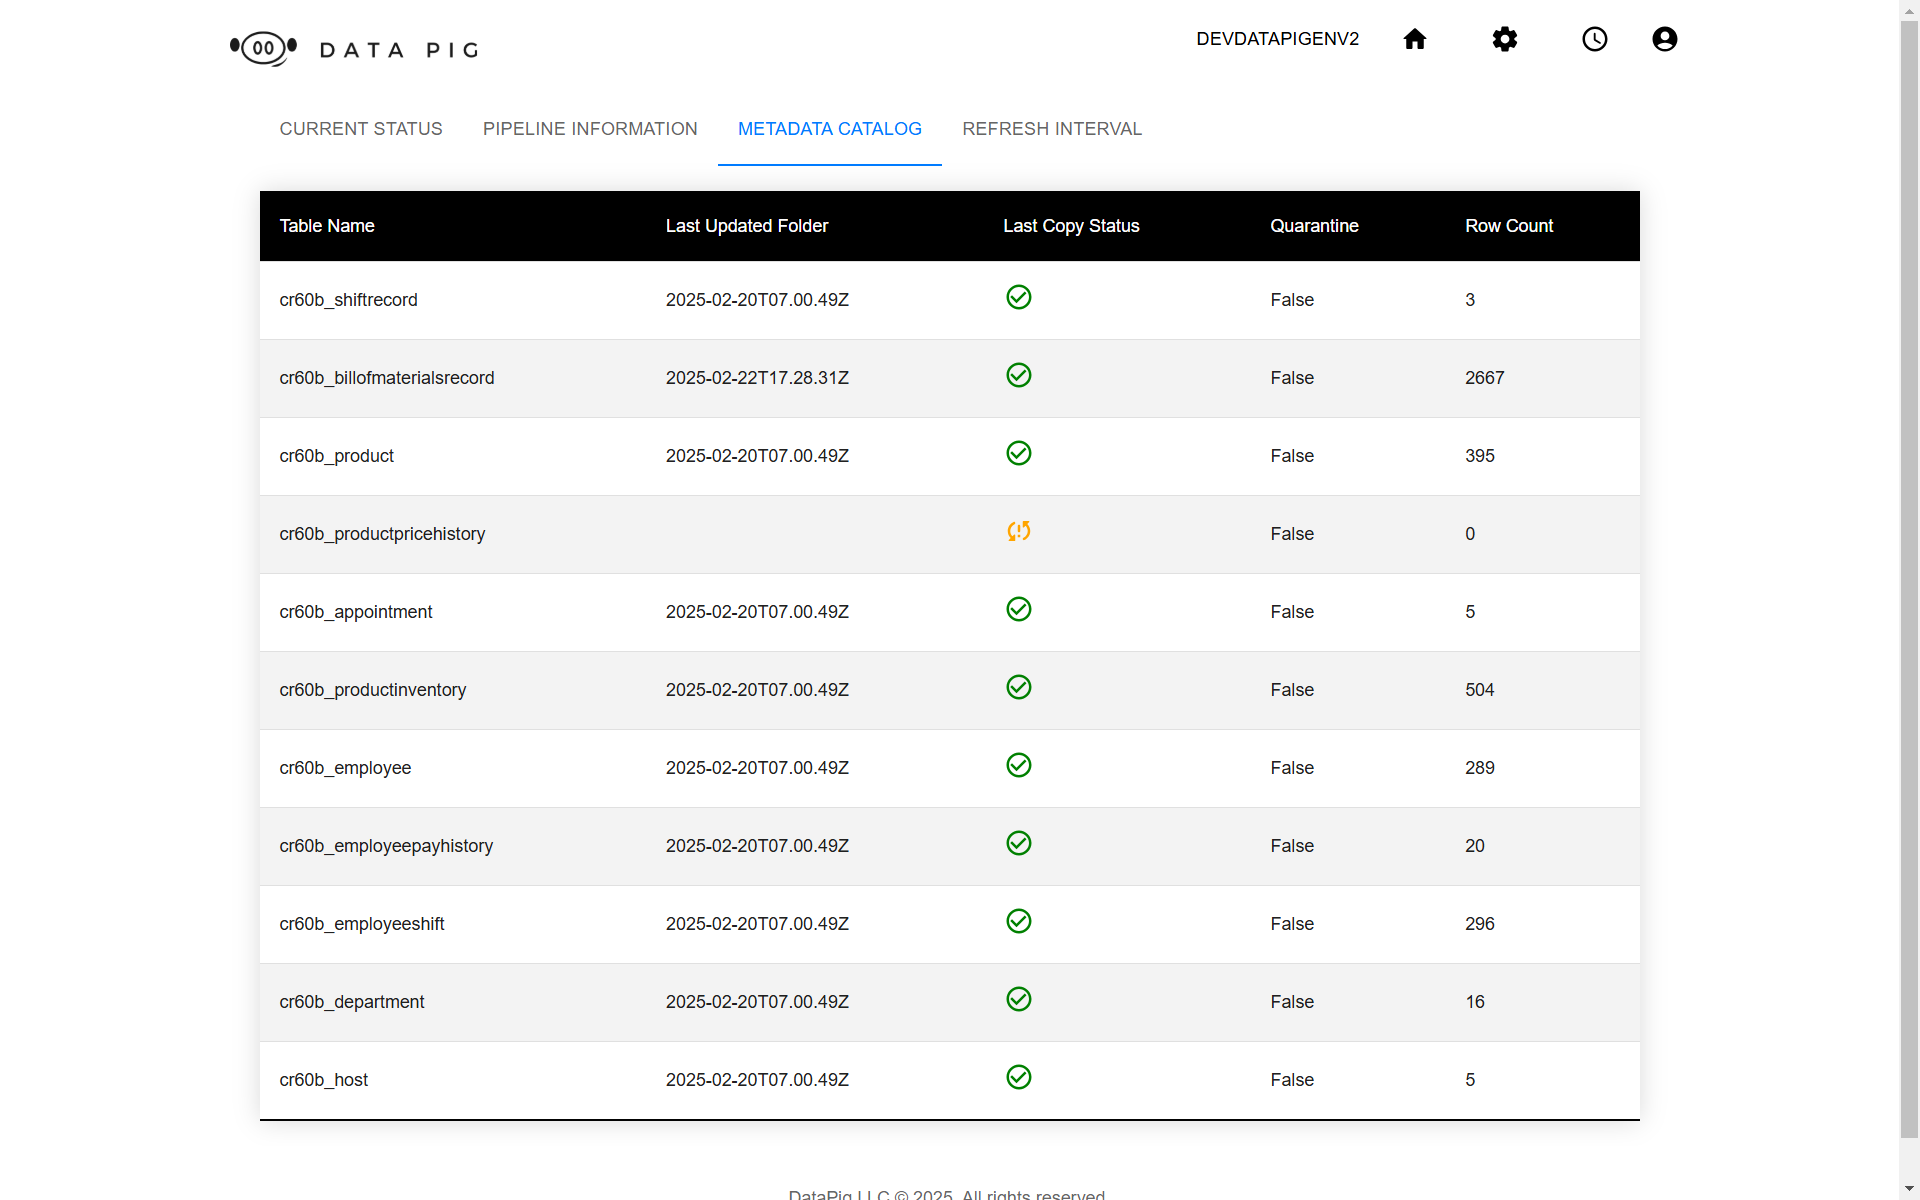The image size is (1920, 1200).
Task: Click row count 2667
Action: pos(1484,378)
